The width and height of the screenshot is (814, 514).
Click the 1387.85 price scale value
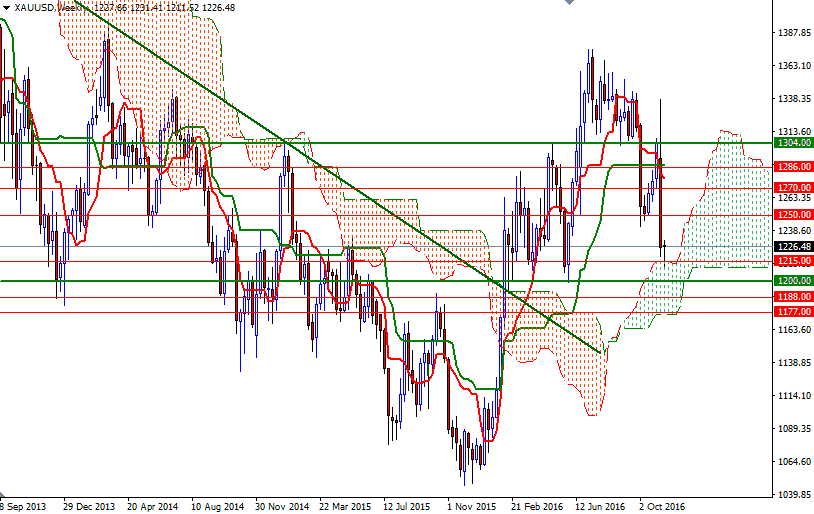point(794,33)
